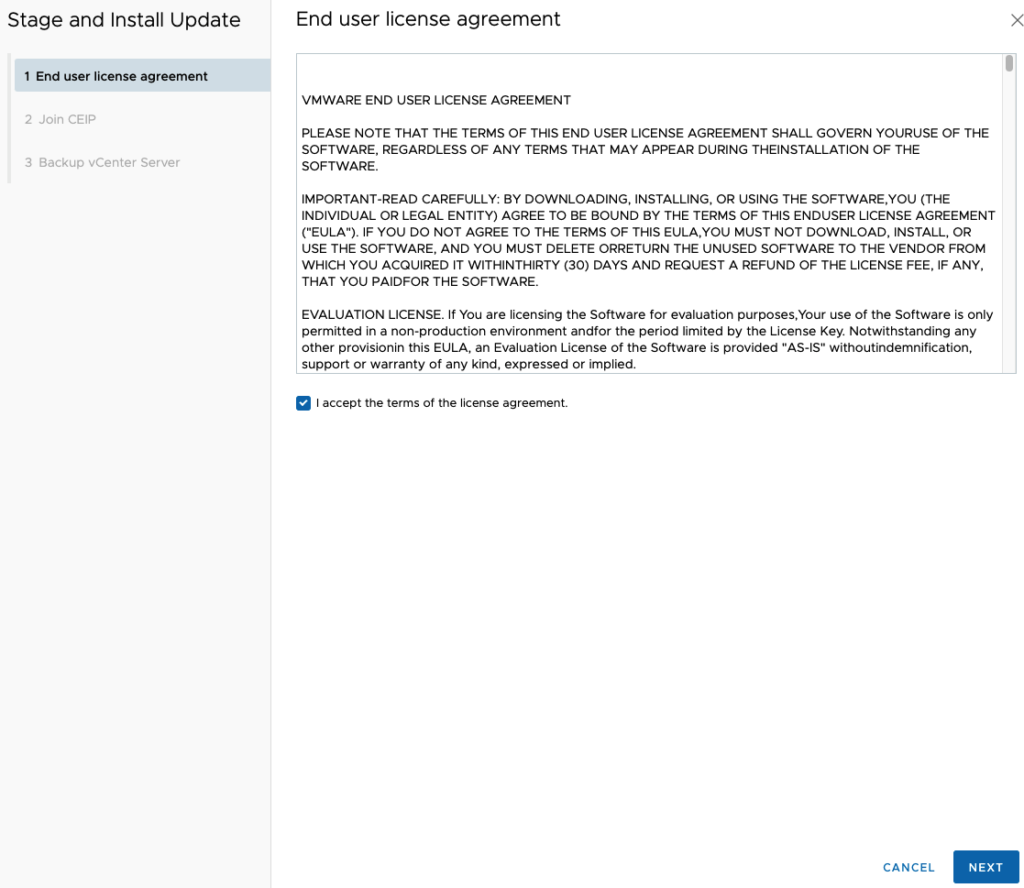The width and height of the screenshot is (1024, 888).
Task: Go to step 2 Join CEIP
Action: click(x=67, y=119)
